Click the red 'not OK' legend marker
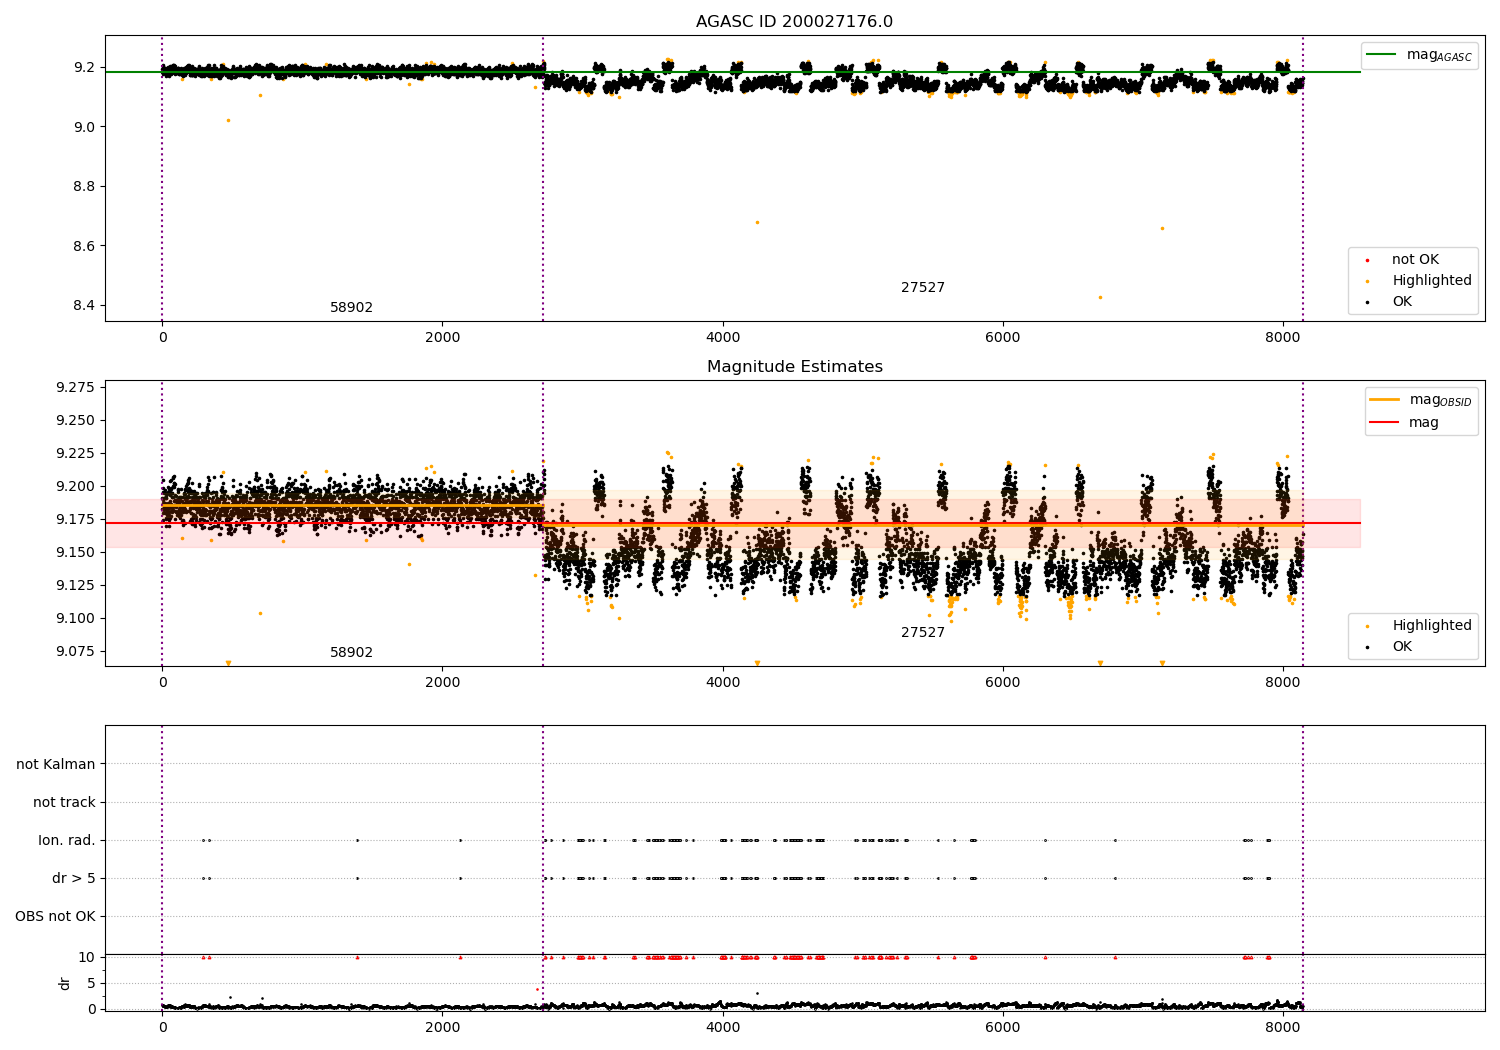Image resolution: width=1500 pixels, height=1050 pixels. point(1367,260)
